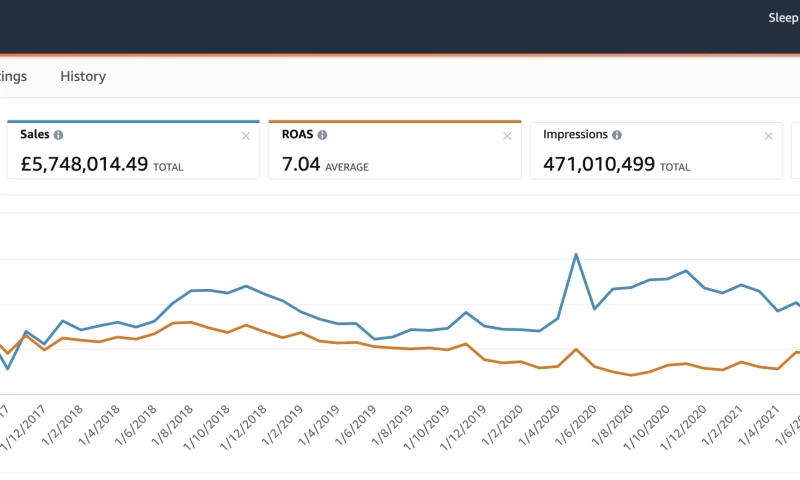Click the orange ROAS line above 1/8/2018
This screenshot has height=480, width=800.
[191, 322]
